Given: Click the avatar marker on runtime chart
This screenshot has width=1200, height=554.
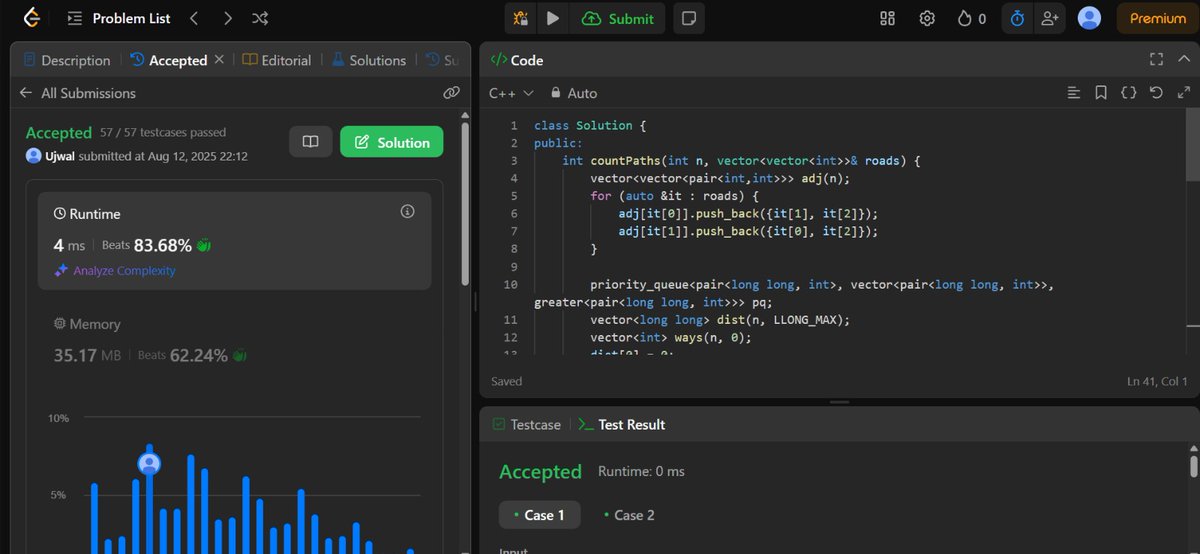Looking at the screenshot, I should tap(149, 464).
